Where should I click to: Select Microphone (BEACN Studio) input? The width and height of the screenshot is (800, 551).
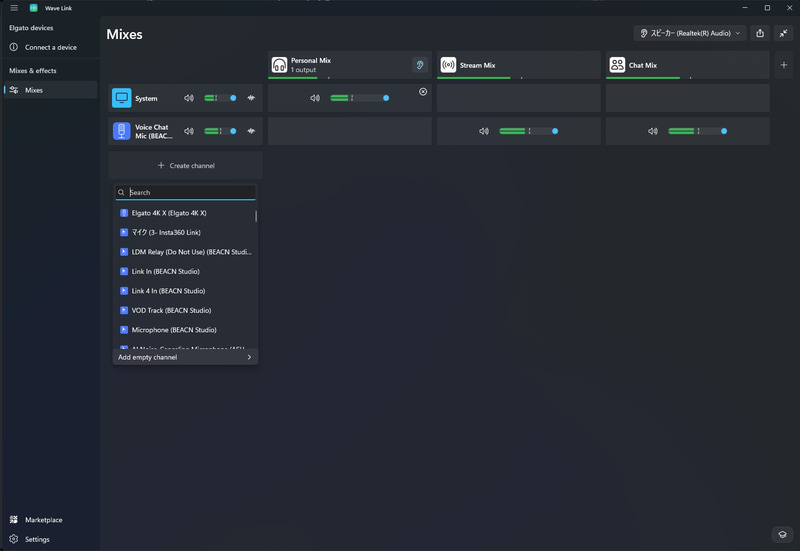pos(185,330)
